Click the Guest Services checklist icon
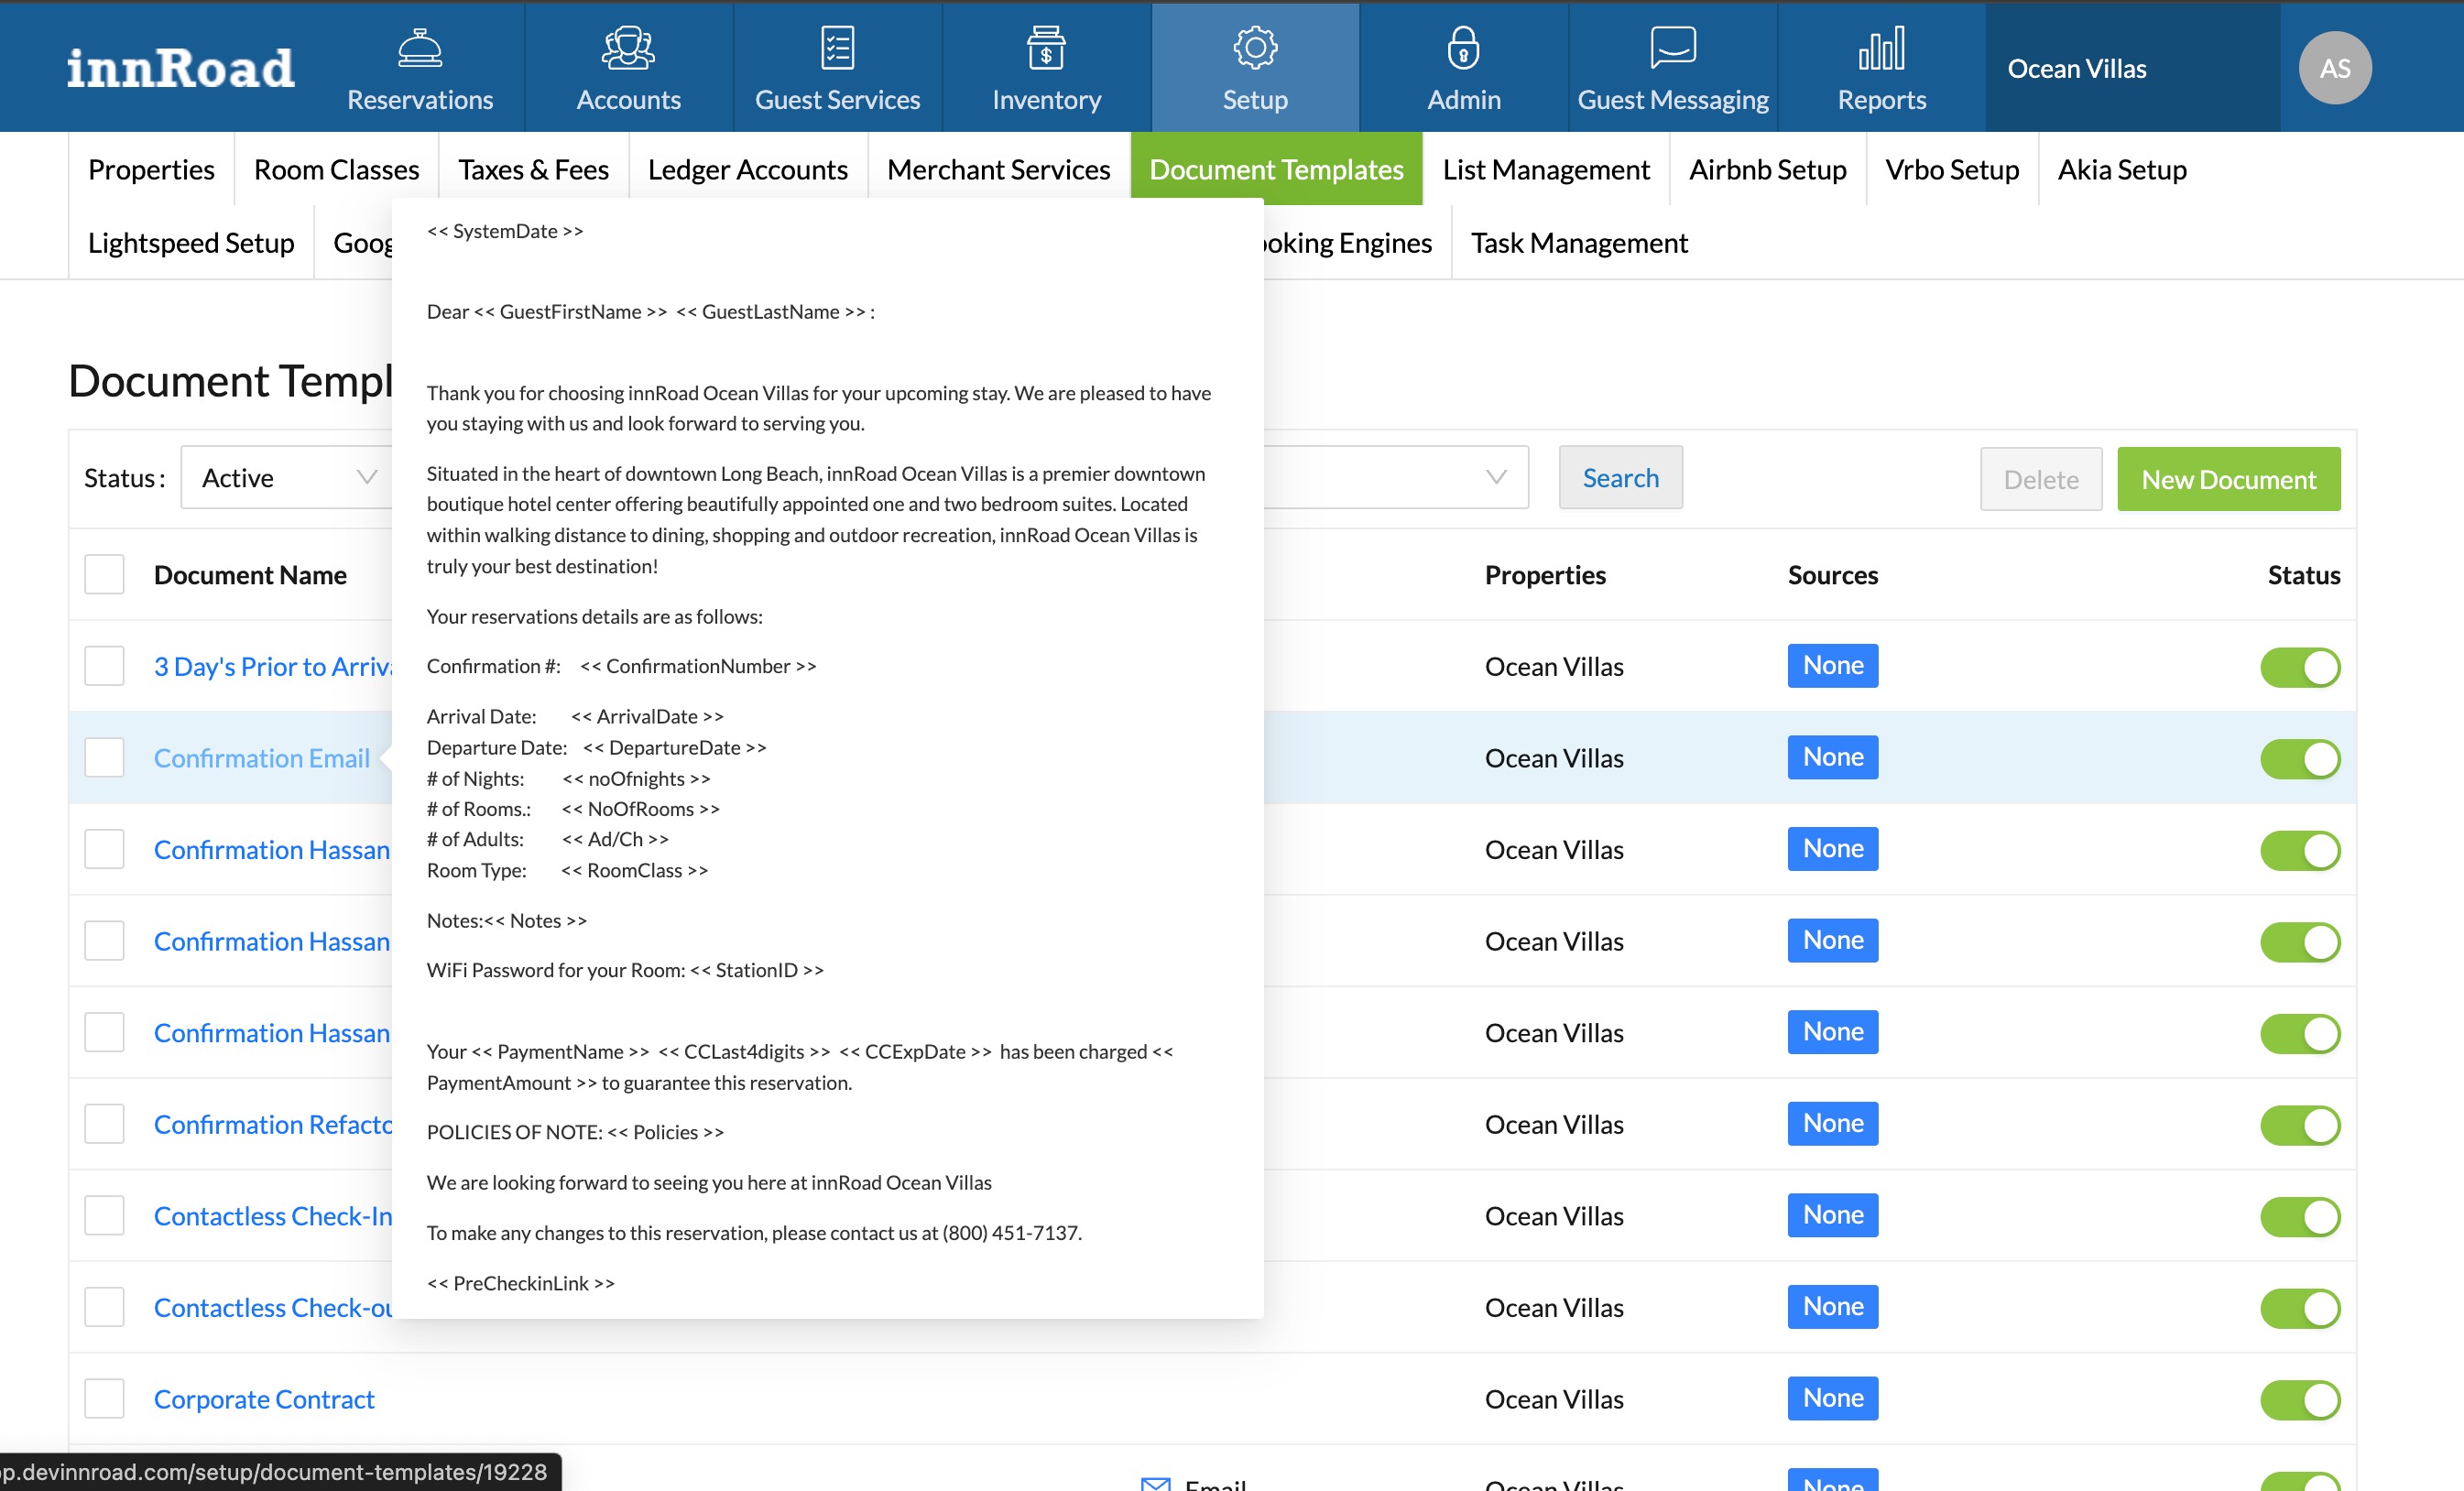Screen dimensions: 2464x1491 pos(837,47)
